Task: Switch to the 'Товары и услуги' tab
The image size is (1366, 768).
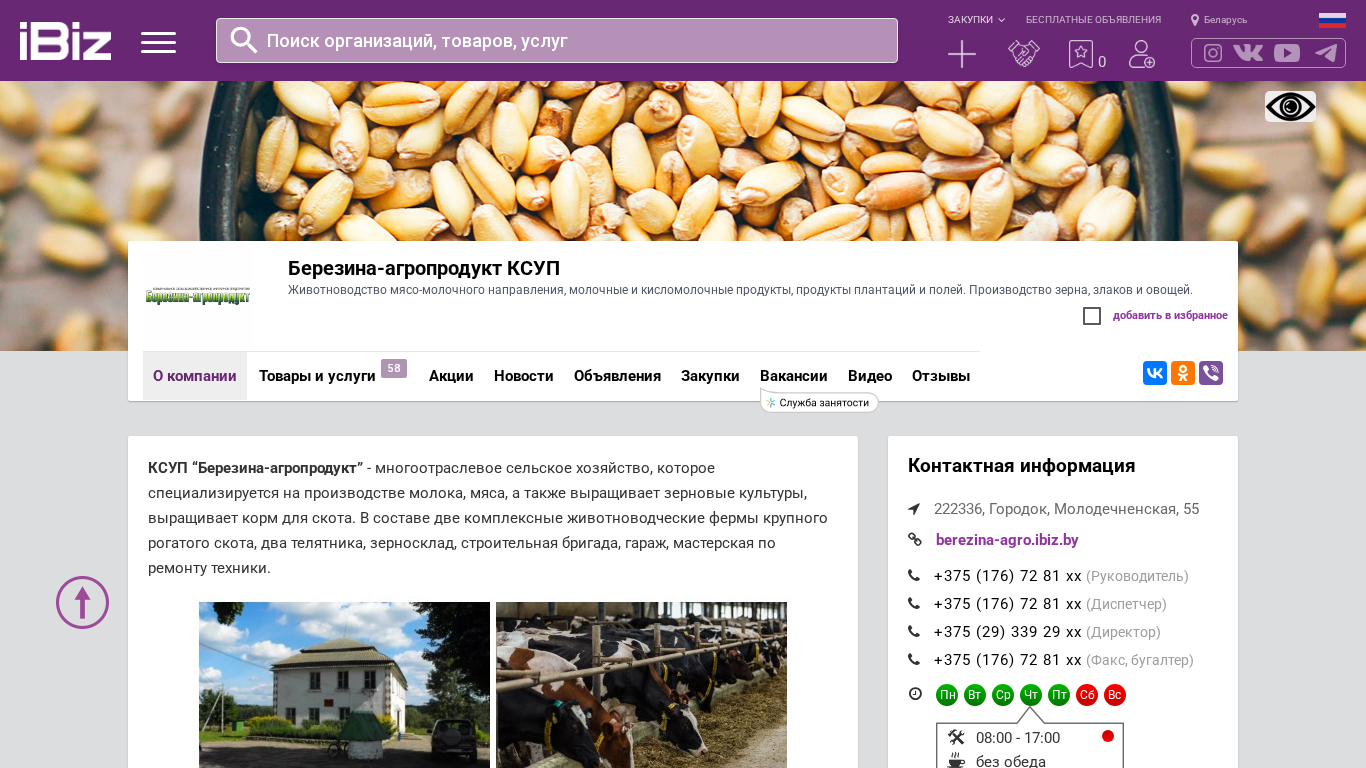Action: pos(317,376)
